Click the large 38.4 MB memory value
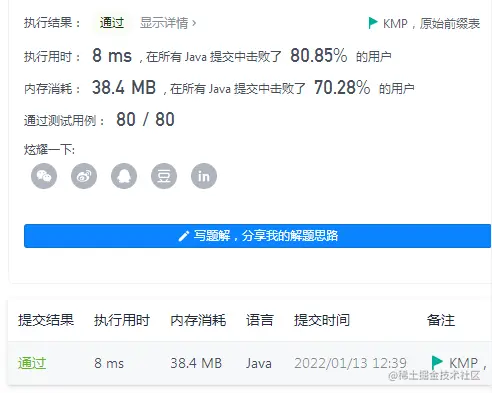492x393 pixels. pos(124,87)
